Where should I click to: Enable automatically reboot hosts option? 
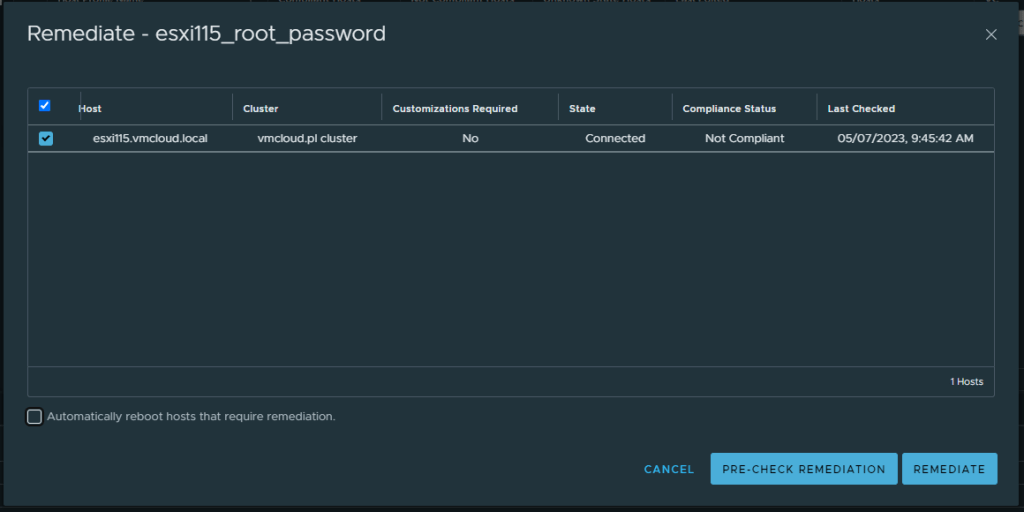[35, 416]
